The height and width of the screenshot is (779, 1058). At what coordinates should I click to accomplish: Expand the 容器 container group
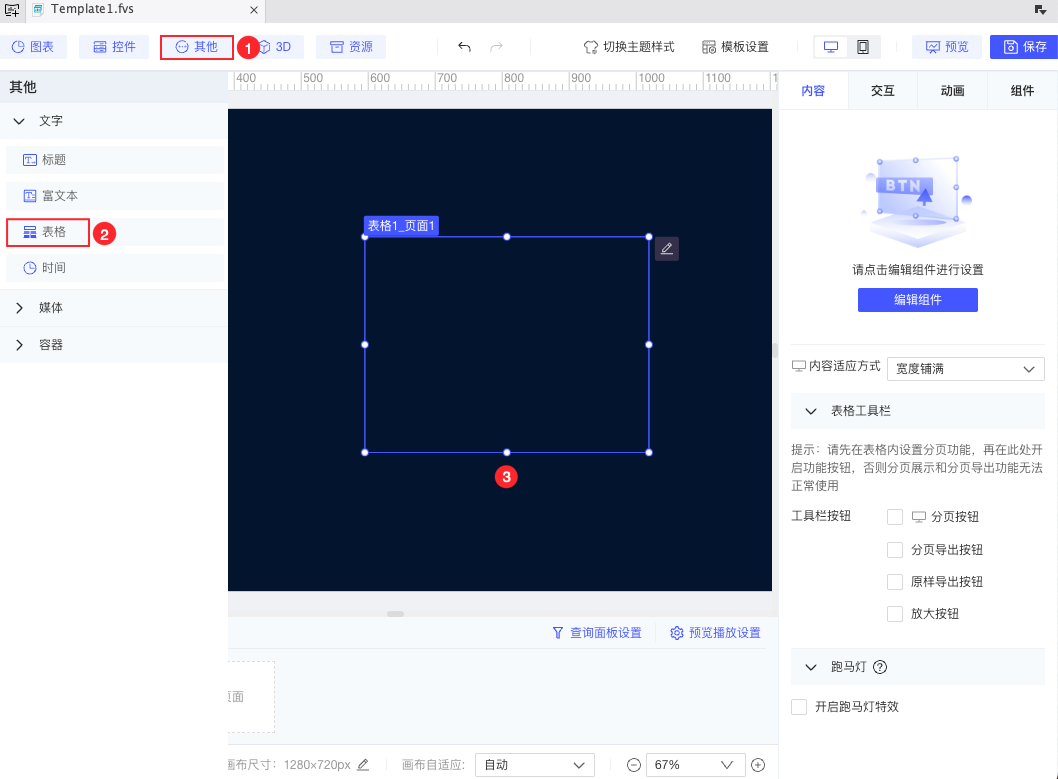coord(20,345)
